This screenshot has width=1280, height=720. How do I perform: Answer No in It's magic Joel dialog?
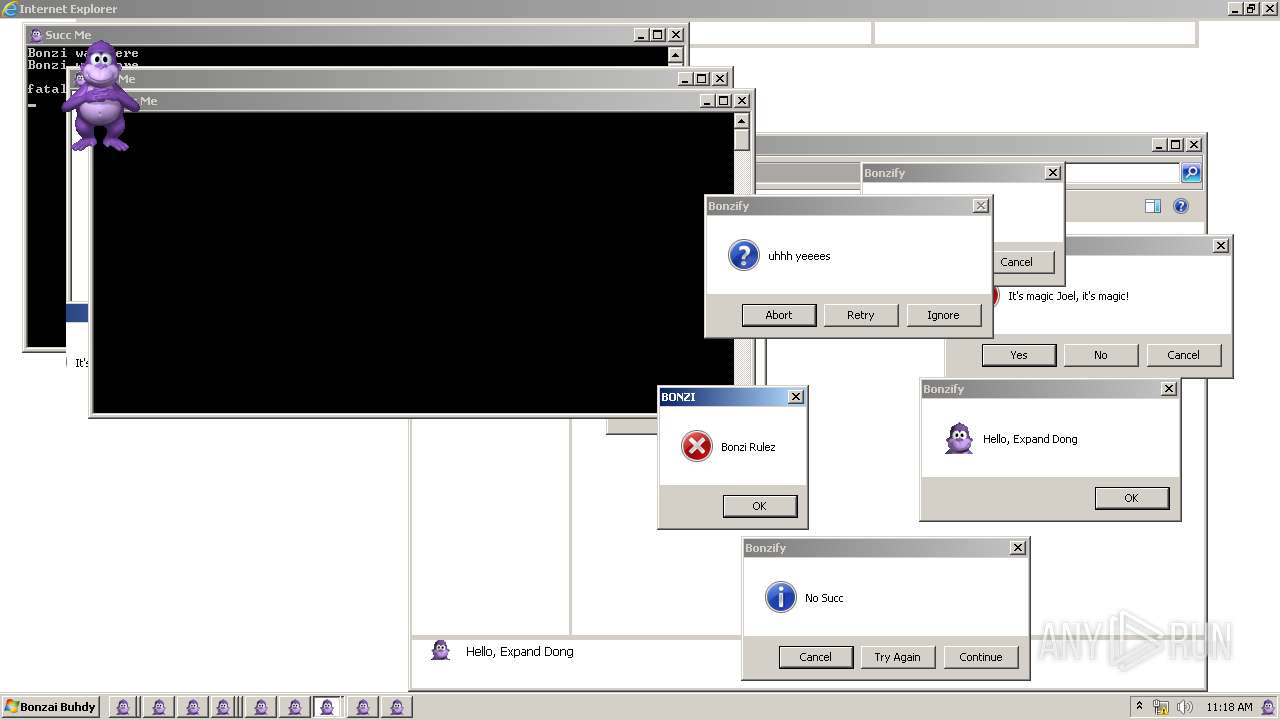point(1101,355)
